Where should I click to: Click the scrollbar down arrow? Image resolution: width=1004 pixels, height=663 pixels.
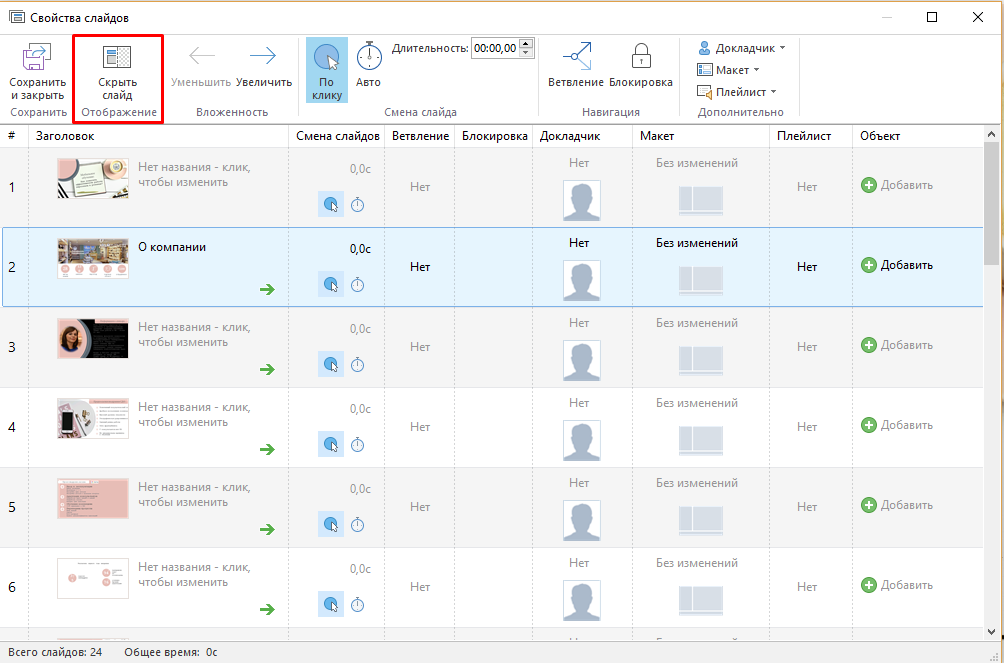[992, 634]
